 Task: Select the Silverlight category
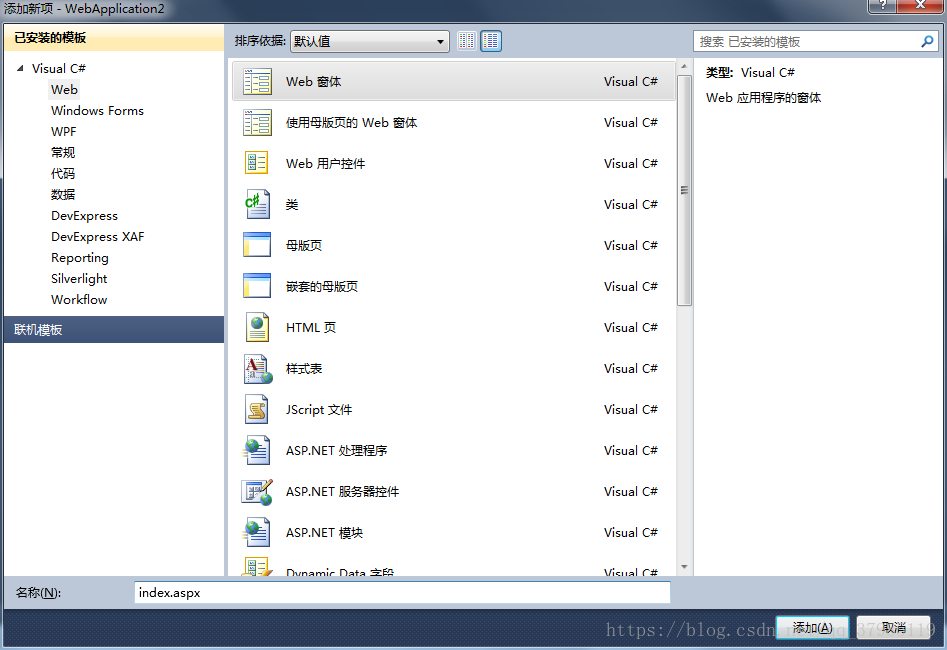coord(79,278)
